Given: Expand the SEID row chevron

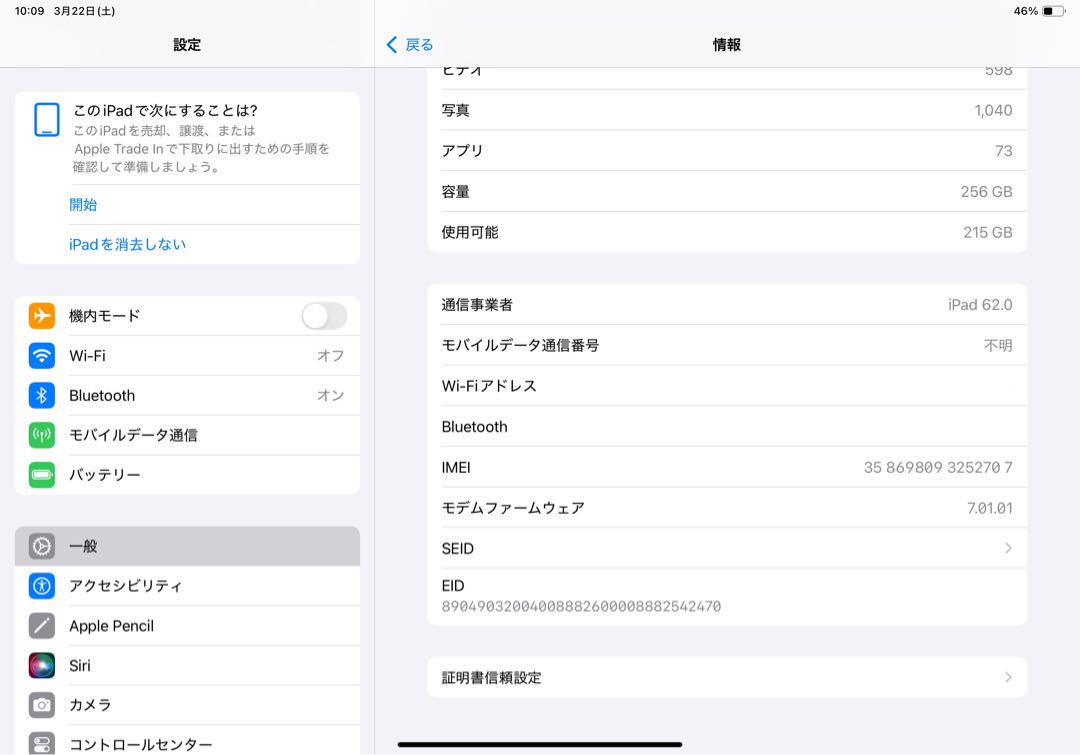Looking at the screenshot, I should pos(1008,548).
